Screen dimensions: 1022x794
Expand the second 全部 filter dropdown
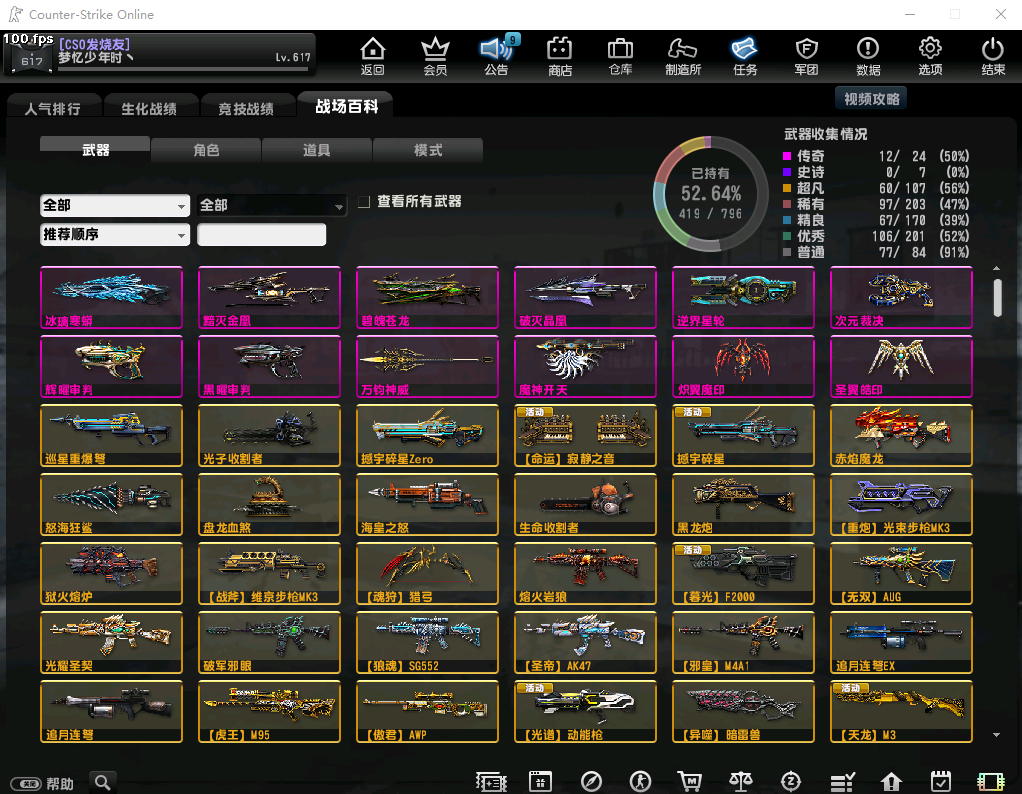pos(271,205)
